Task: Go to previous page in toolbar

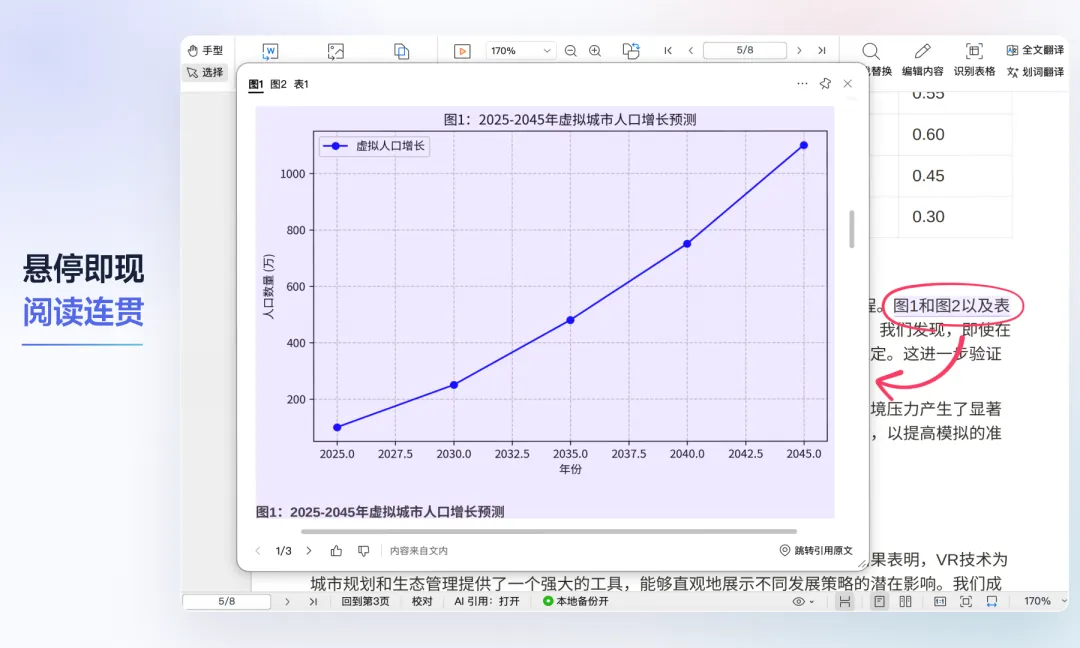Action: tap(690, 50)
